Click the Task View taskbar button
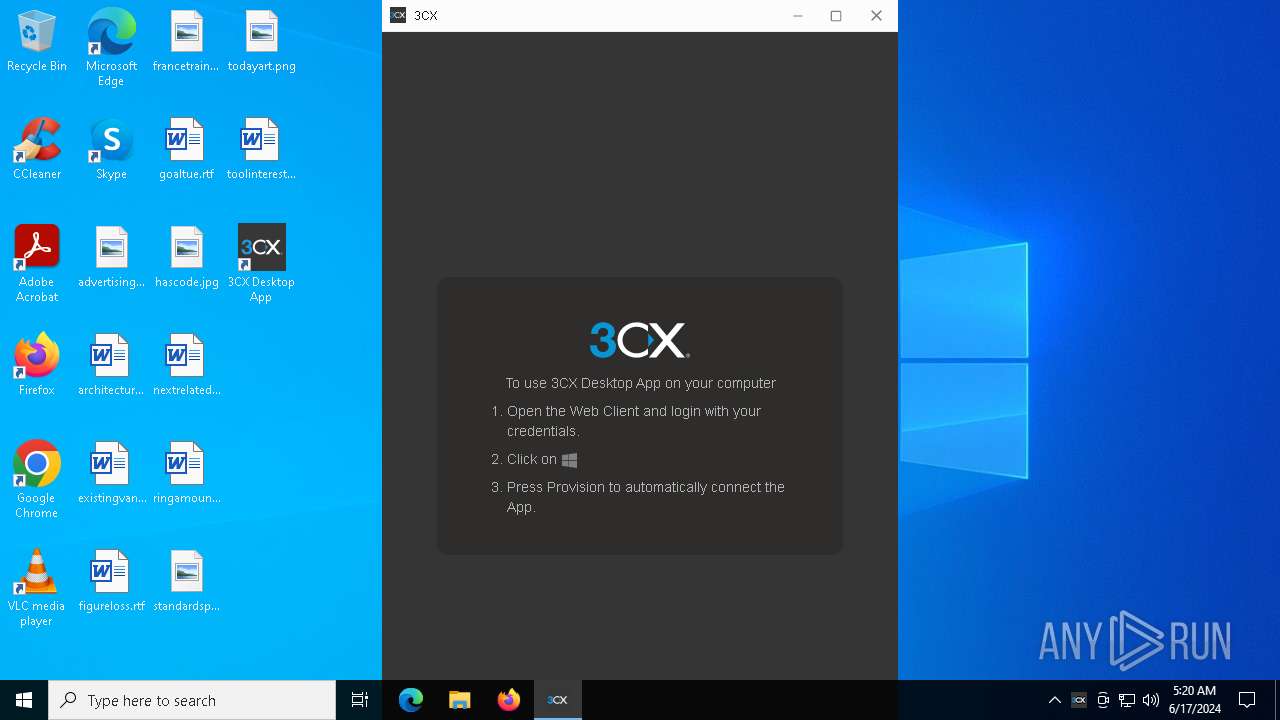Screen dimensions: 1280x720 (x=360, y=700)
